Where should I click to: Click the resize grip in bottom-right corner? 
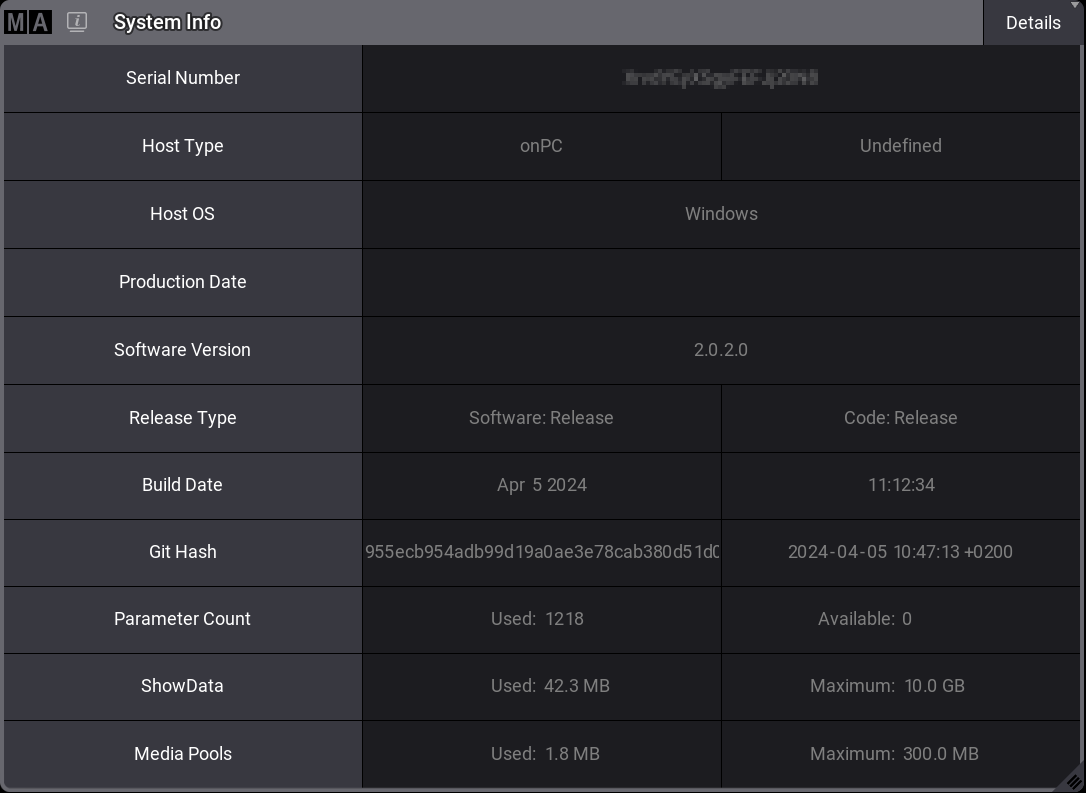click(1074, 781)
